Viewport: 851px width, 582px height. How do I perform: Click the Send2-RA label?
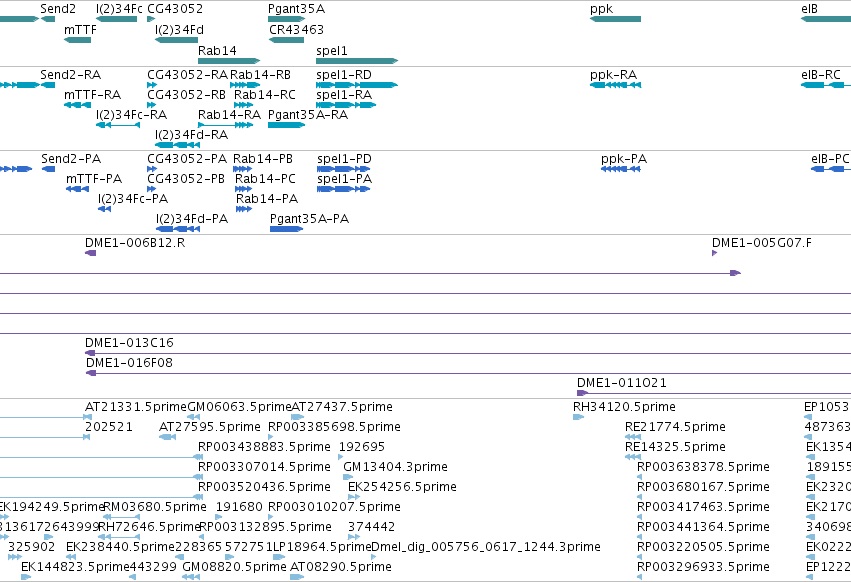(71, 74)
